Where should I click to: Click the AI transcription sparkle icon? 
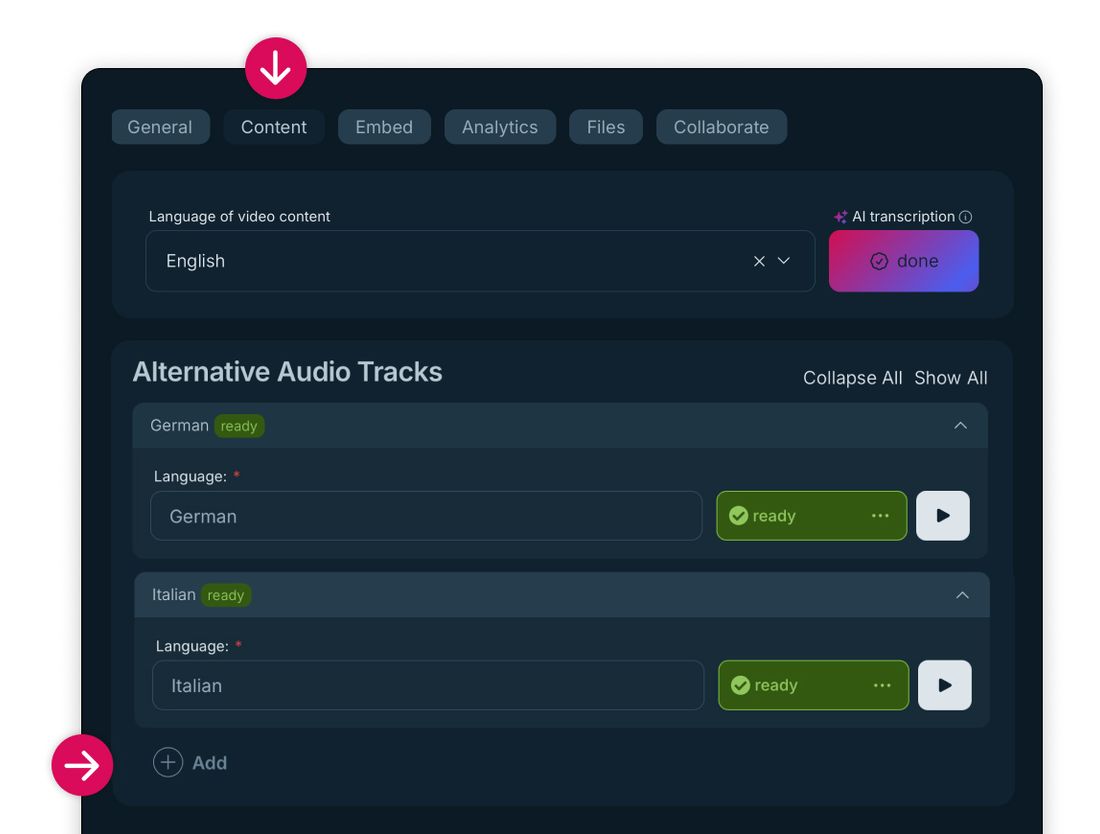pos(840,217)
